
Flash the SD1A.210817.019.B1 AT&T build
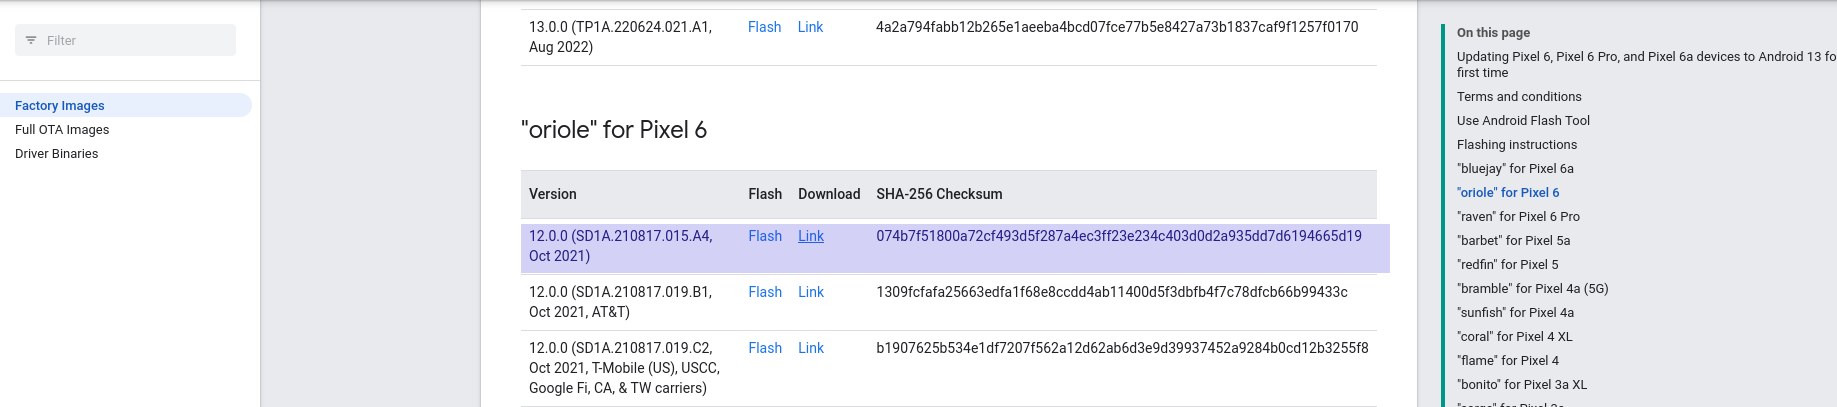[x=765, y=292]
